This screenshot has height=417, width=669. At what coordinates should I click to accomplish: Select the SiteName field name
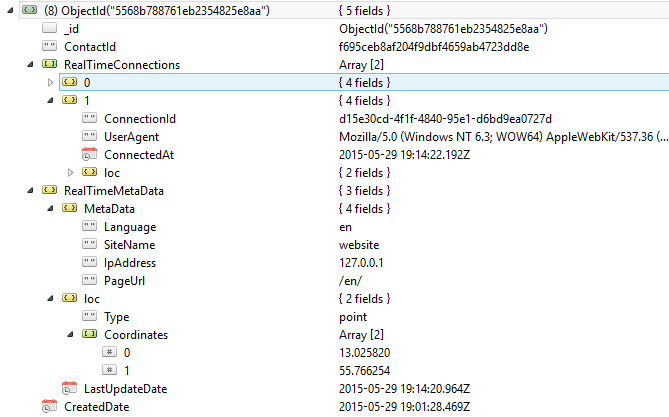coord(129,245)
